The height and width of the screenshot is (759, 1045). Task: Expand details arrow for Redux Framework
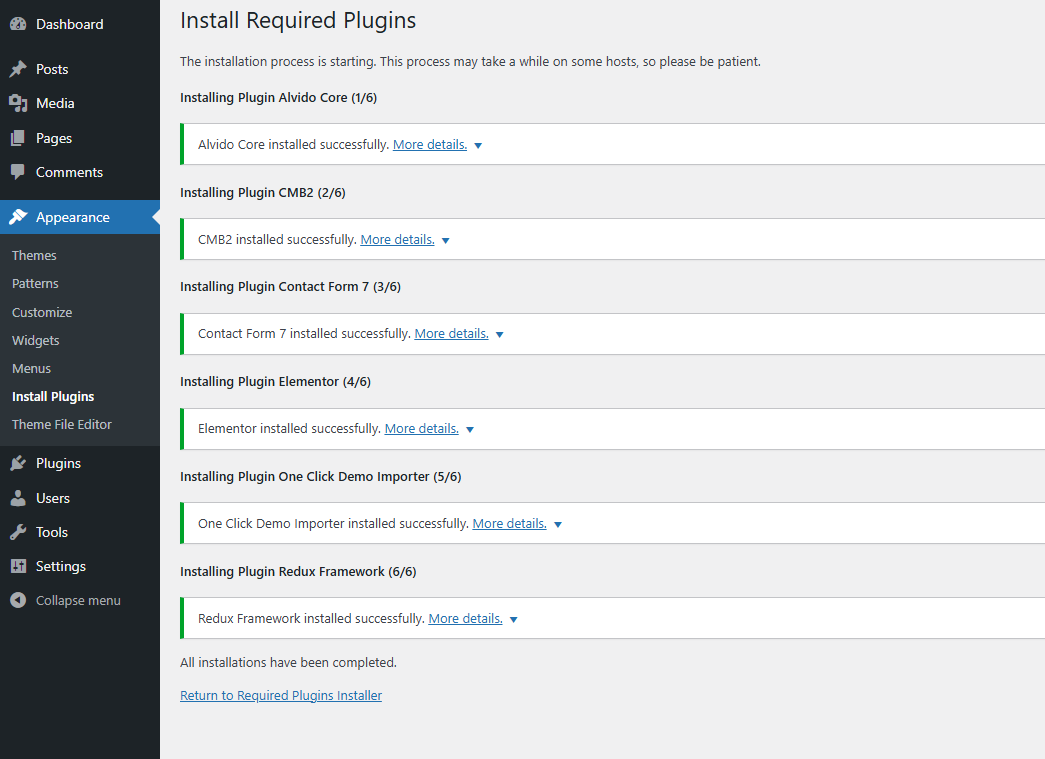coord(514,620)
